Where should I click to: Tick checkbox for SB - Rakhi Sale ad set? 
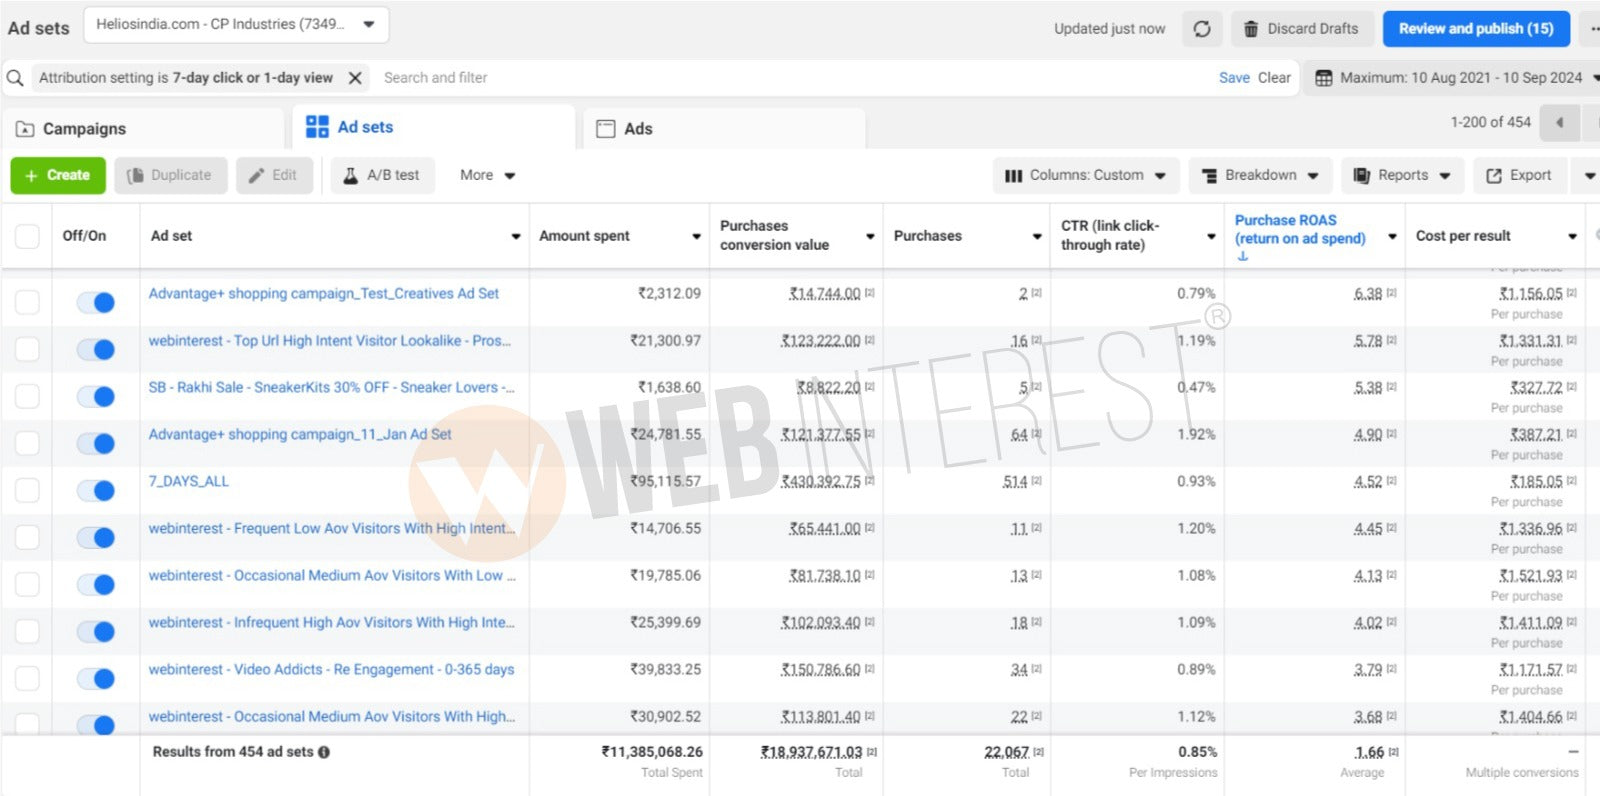(27, 396)
